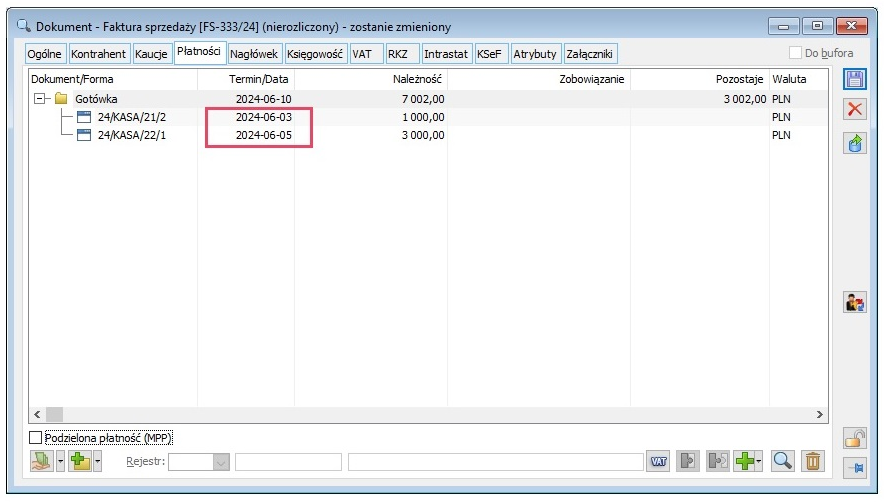Click the Należność column header
The height and width of the screenshot is (502, 884).
(x=371, y=79)
